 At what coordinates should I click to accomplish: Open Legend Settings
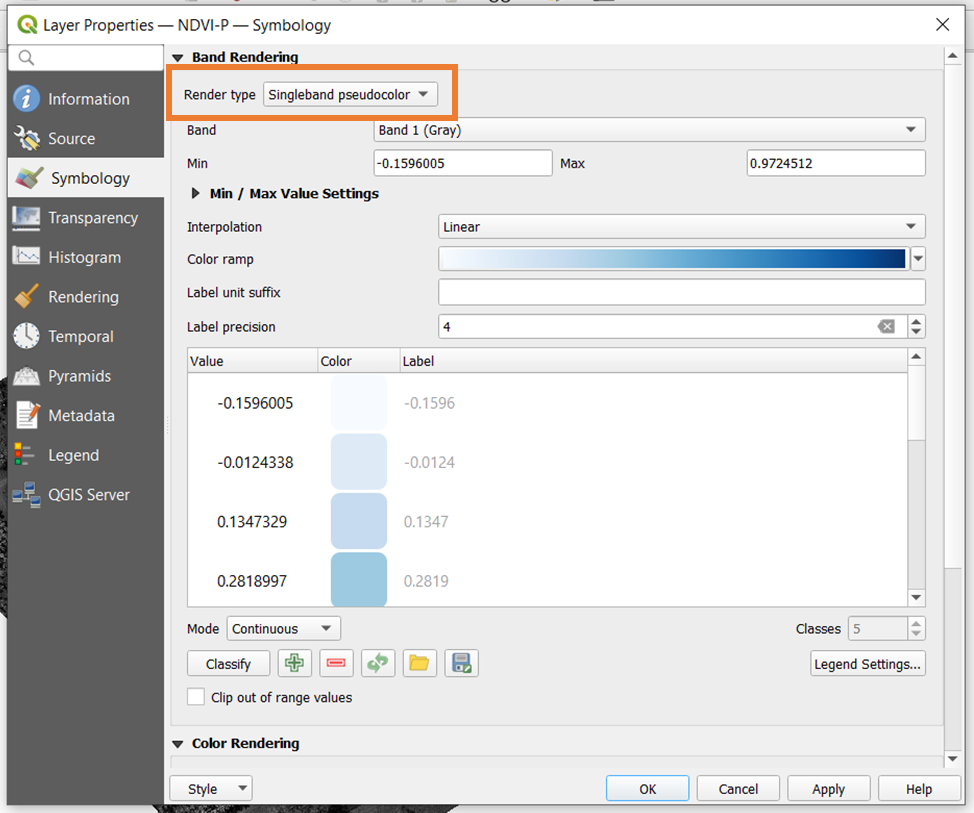868,663
